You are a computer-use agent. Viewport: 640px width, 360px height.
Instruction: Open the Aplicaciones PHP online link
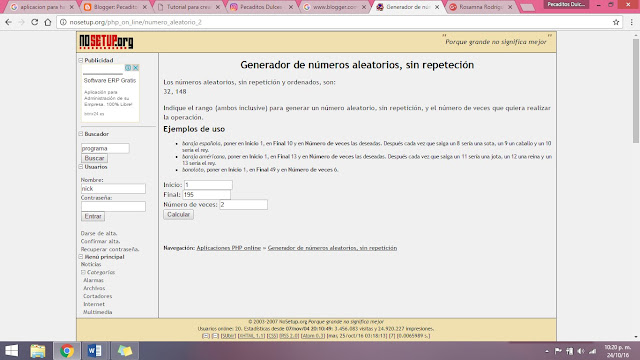(229, 248)
